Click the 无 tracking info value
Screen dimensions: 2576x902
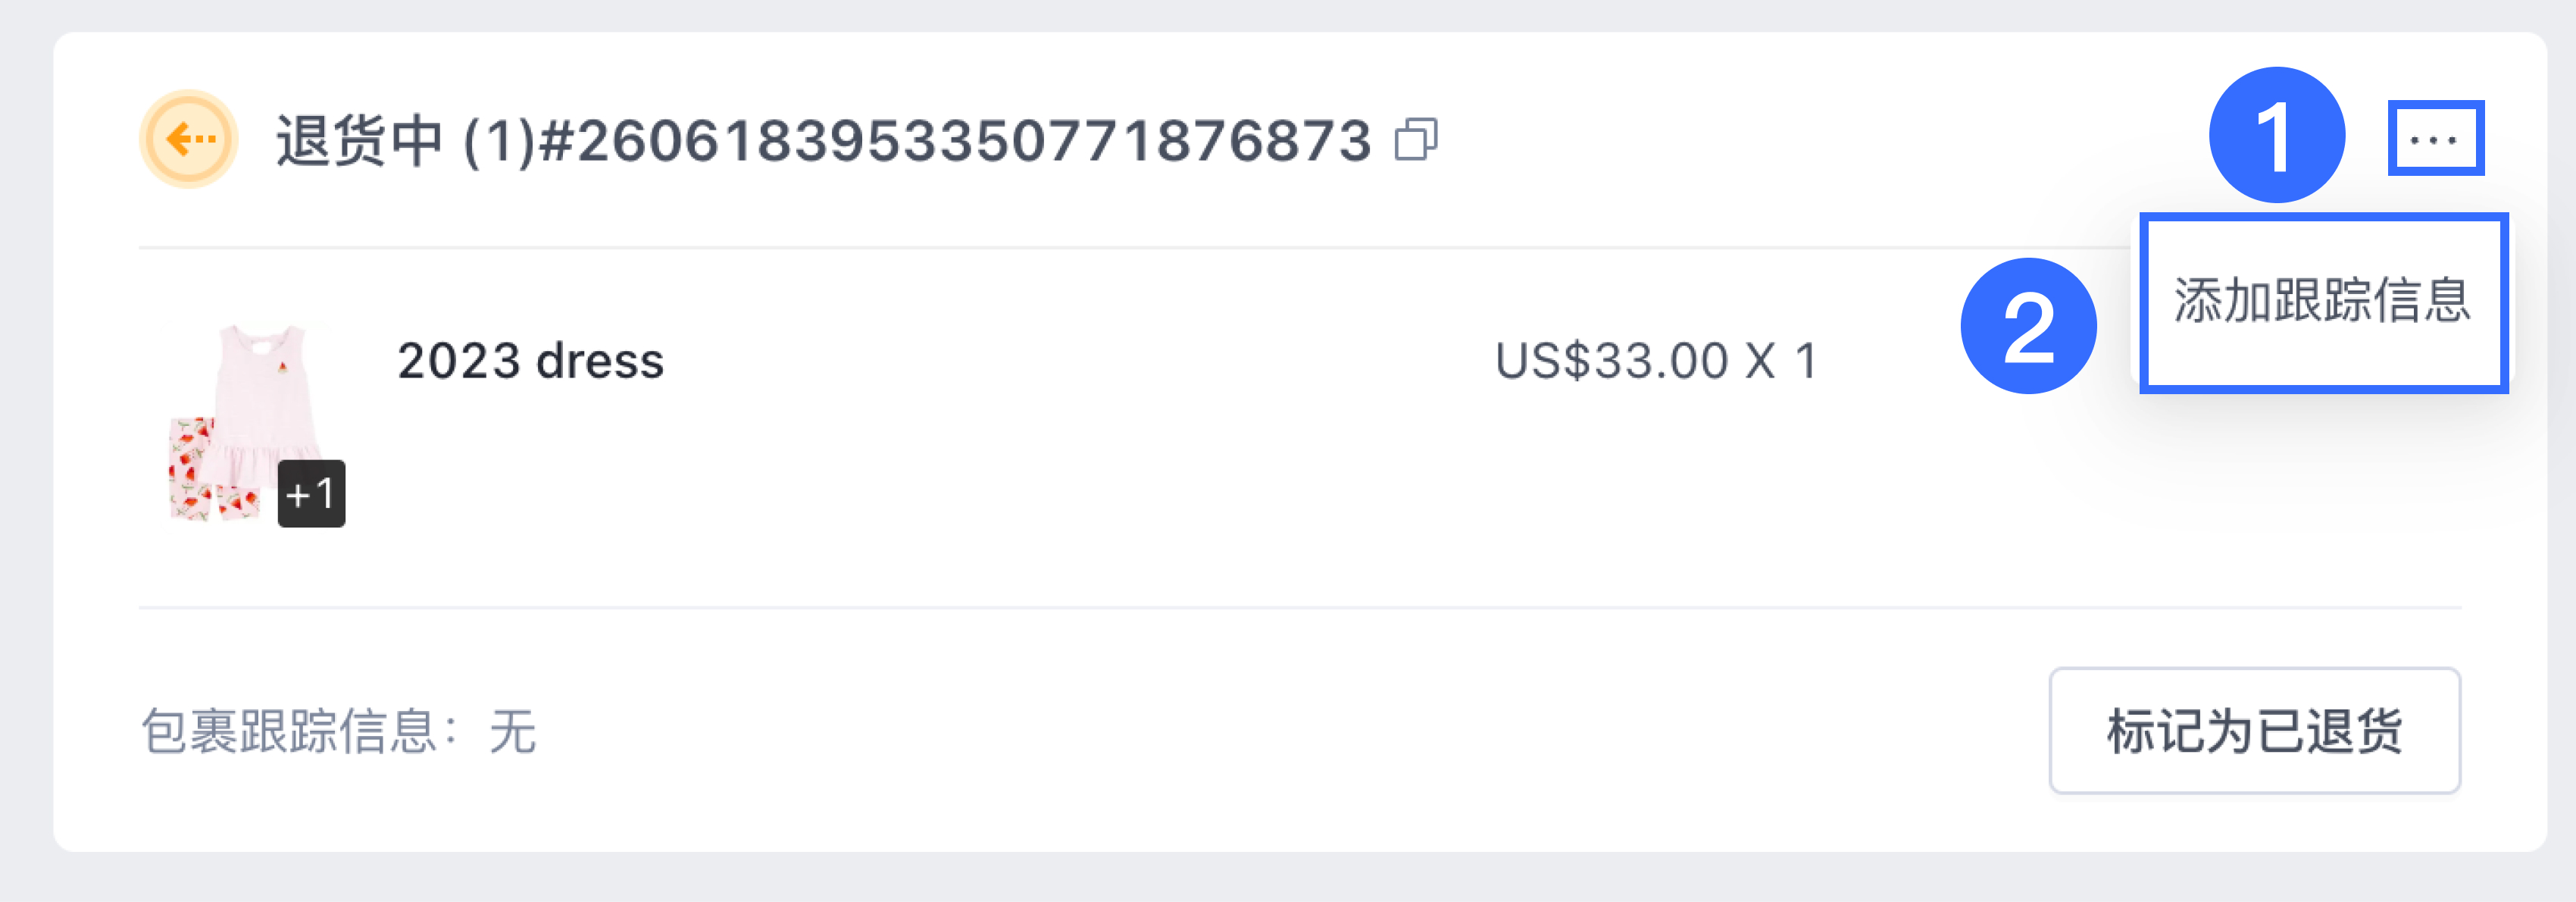[513, 731]
